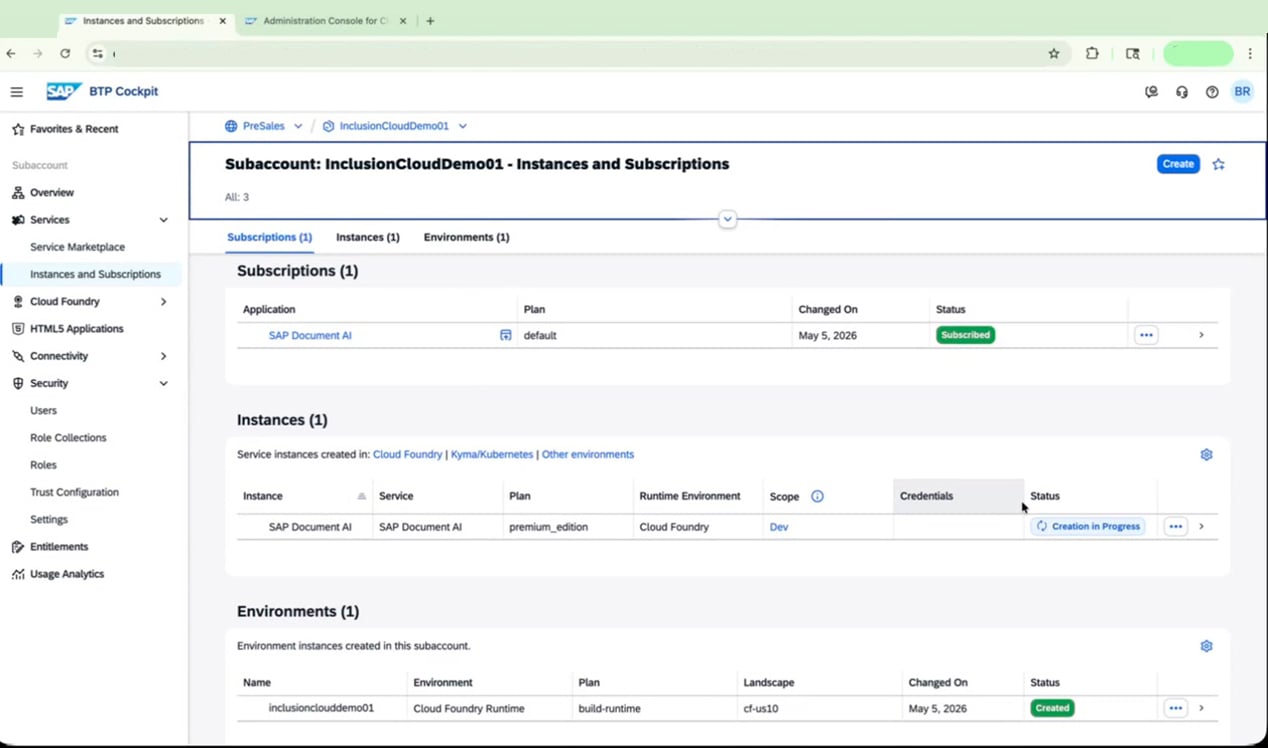Open HTML5 Applications
The width and height of the screenshot is (1268, 748).
point(77,329)
